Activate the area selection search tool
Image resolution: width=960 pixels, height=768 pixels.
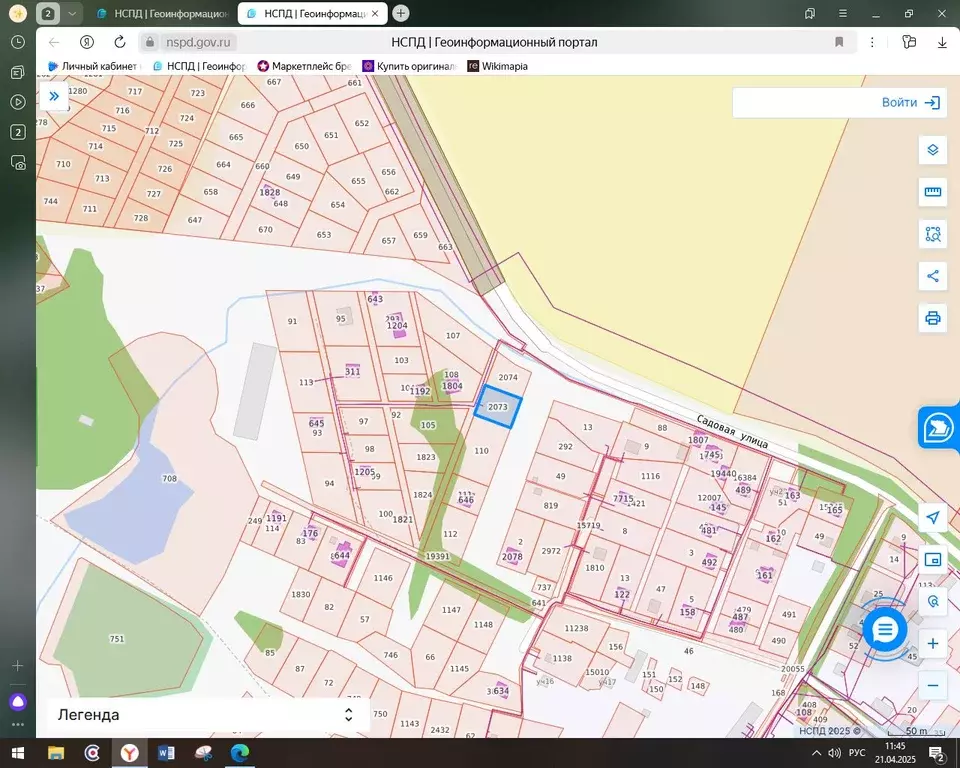(x=932, y=234)
